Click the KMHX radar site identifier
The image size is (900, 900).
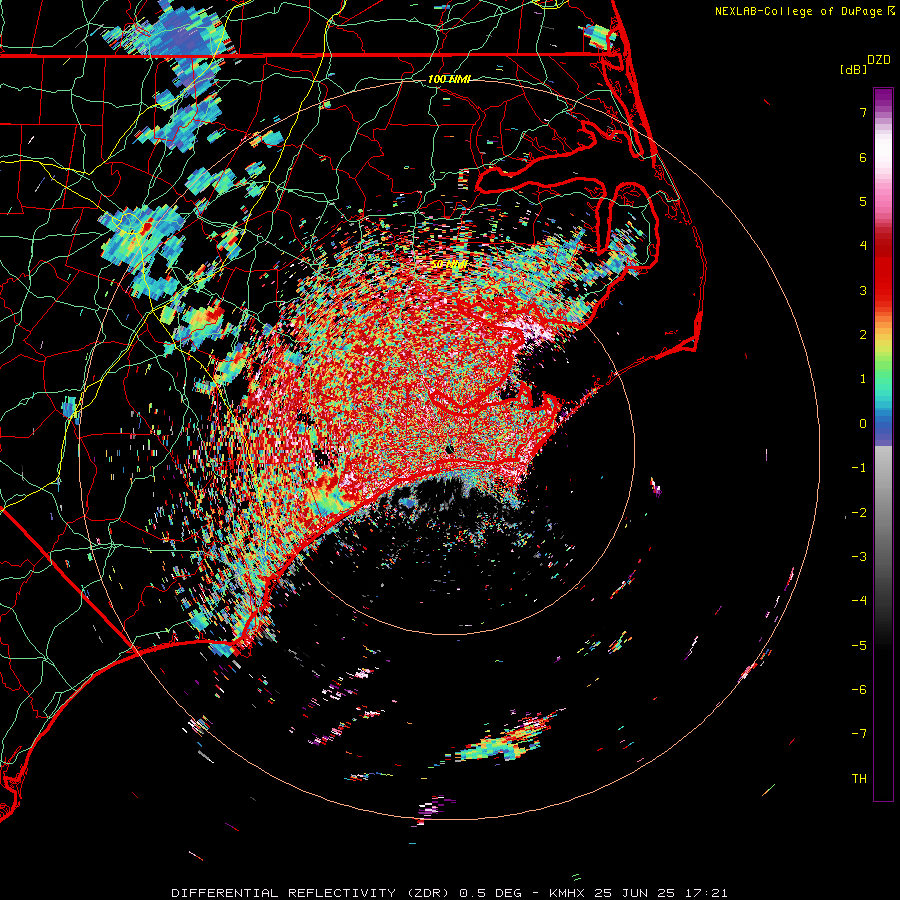point(567,893)
